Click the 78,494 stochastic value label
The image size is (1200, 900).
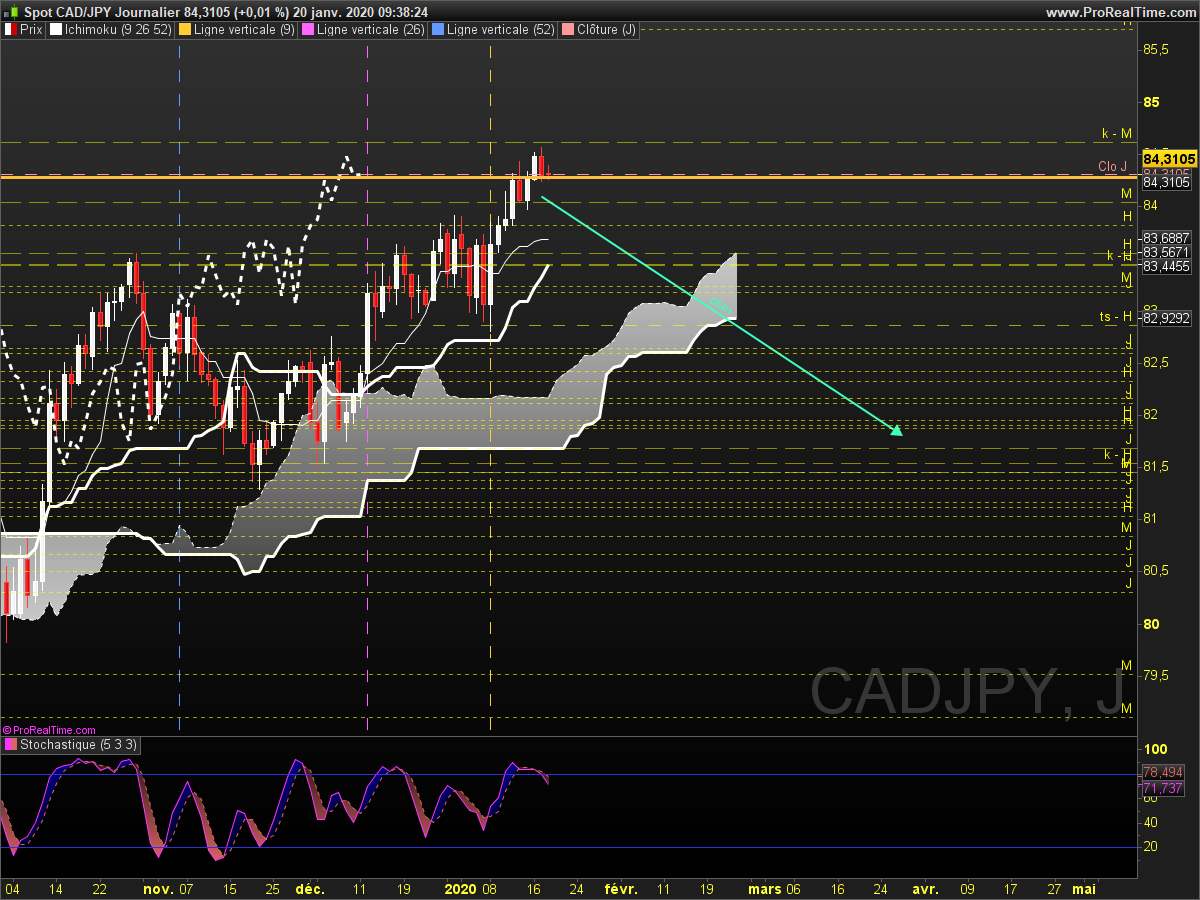tap(1162, 773)
